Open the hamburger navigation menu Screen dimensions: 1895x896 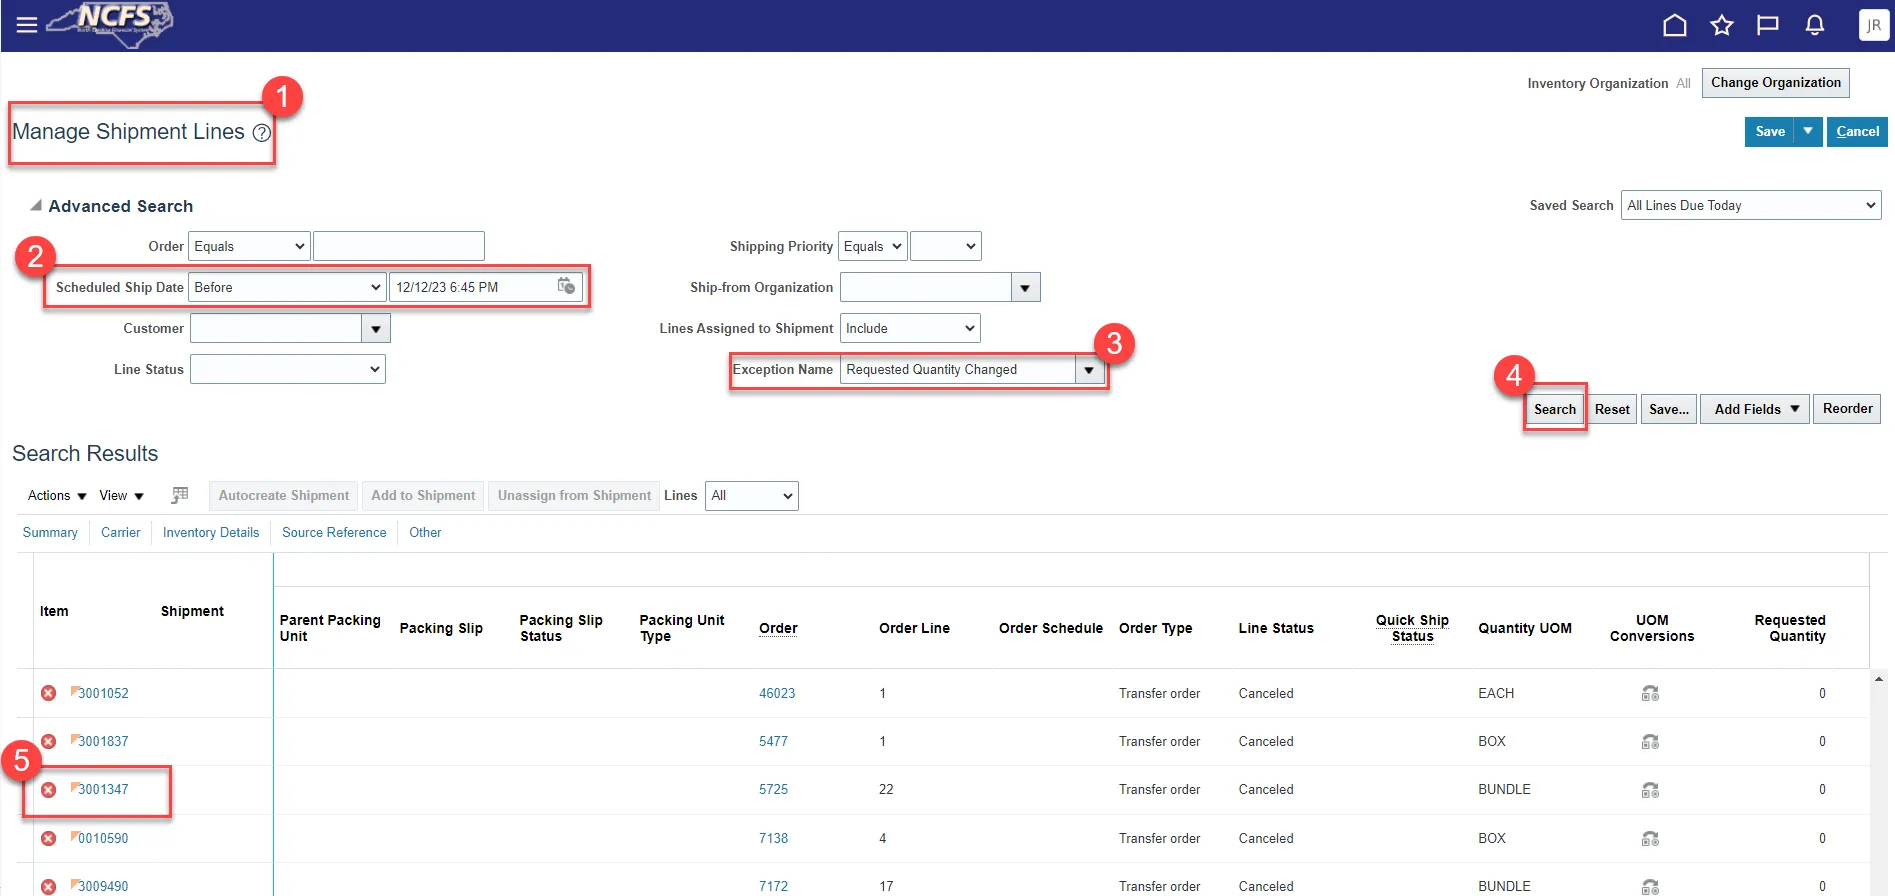[27, 25]
